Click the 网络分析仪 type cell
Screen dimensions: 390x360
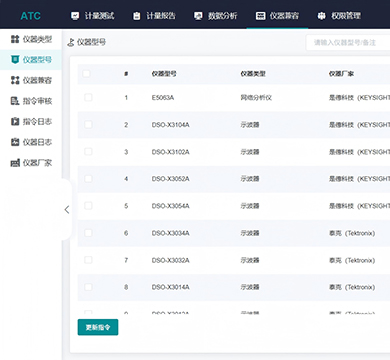(256, 98)
